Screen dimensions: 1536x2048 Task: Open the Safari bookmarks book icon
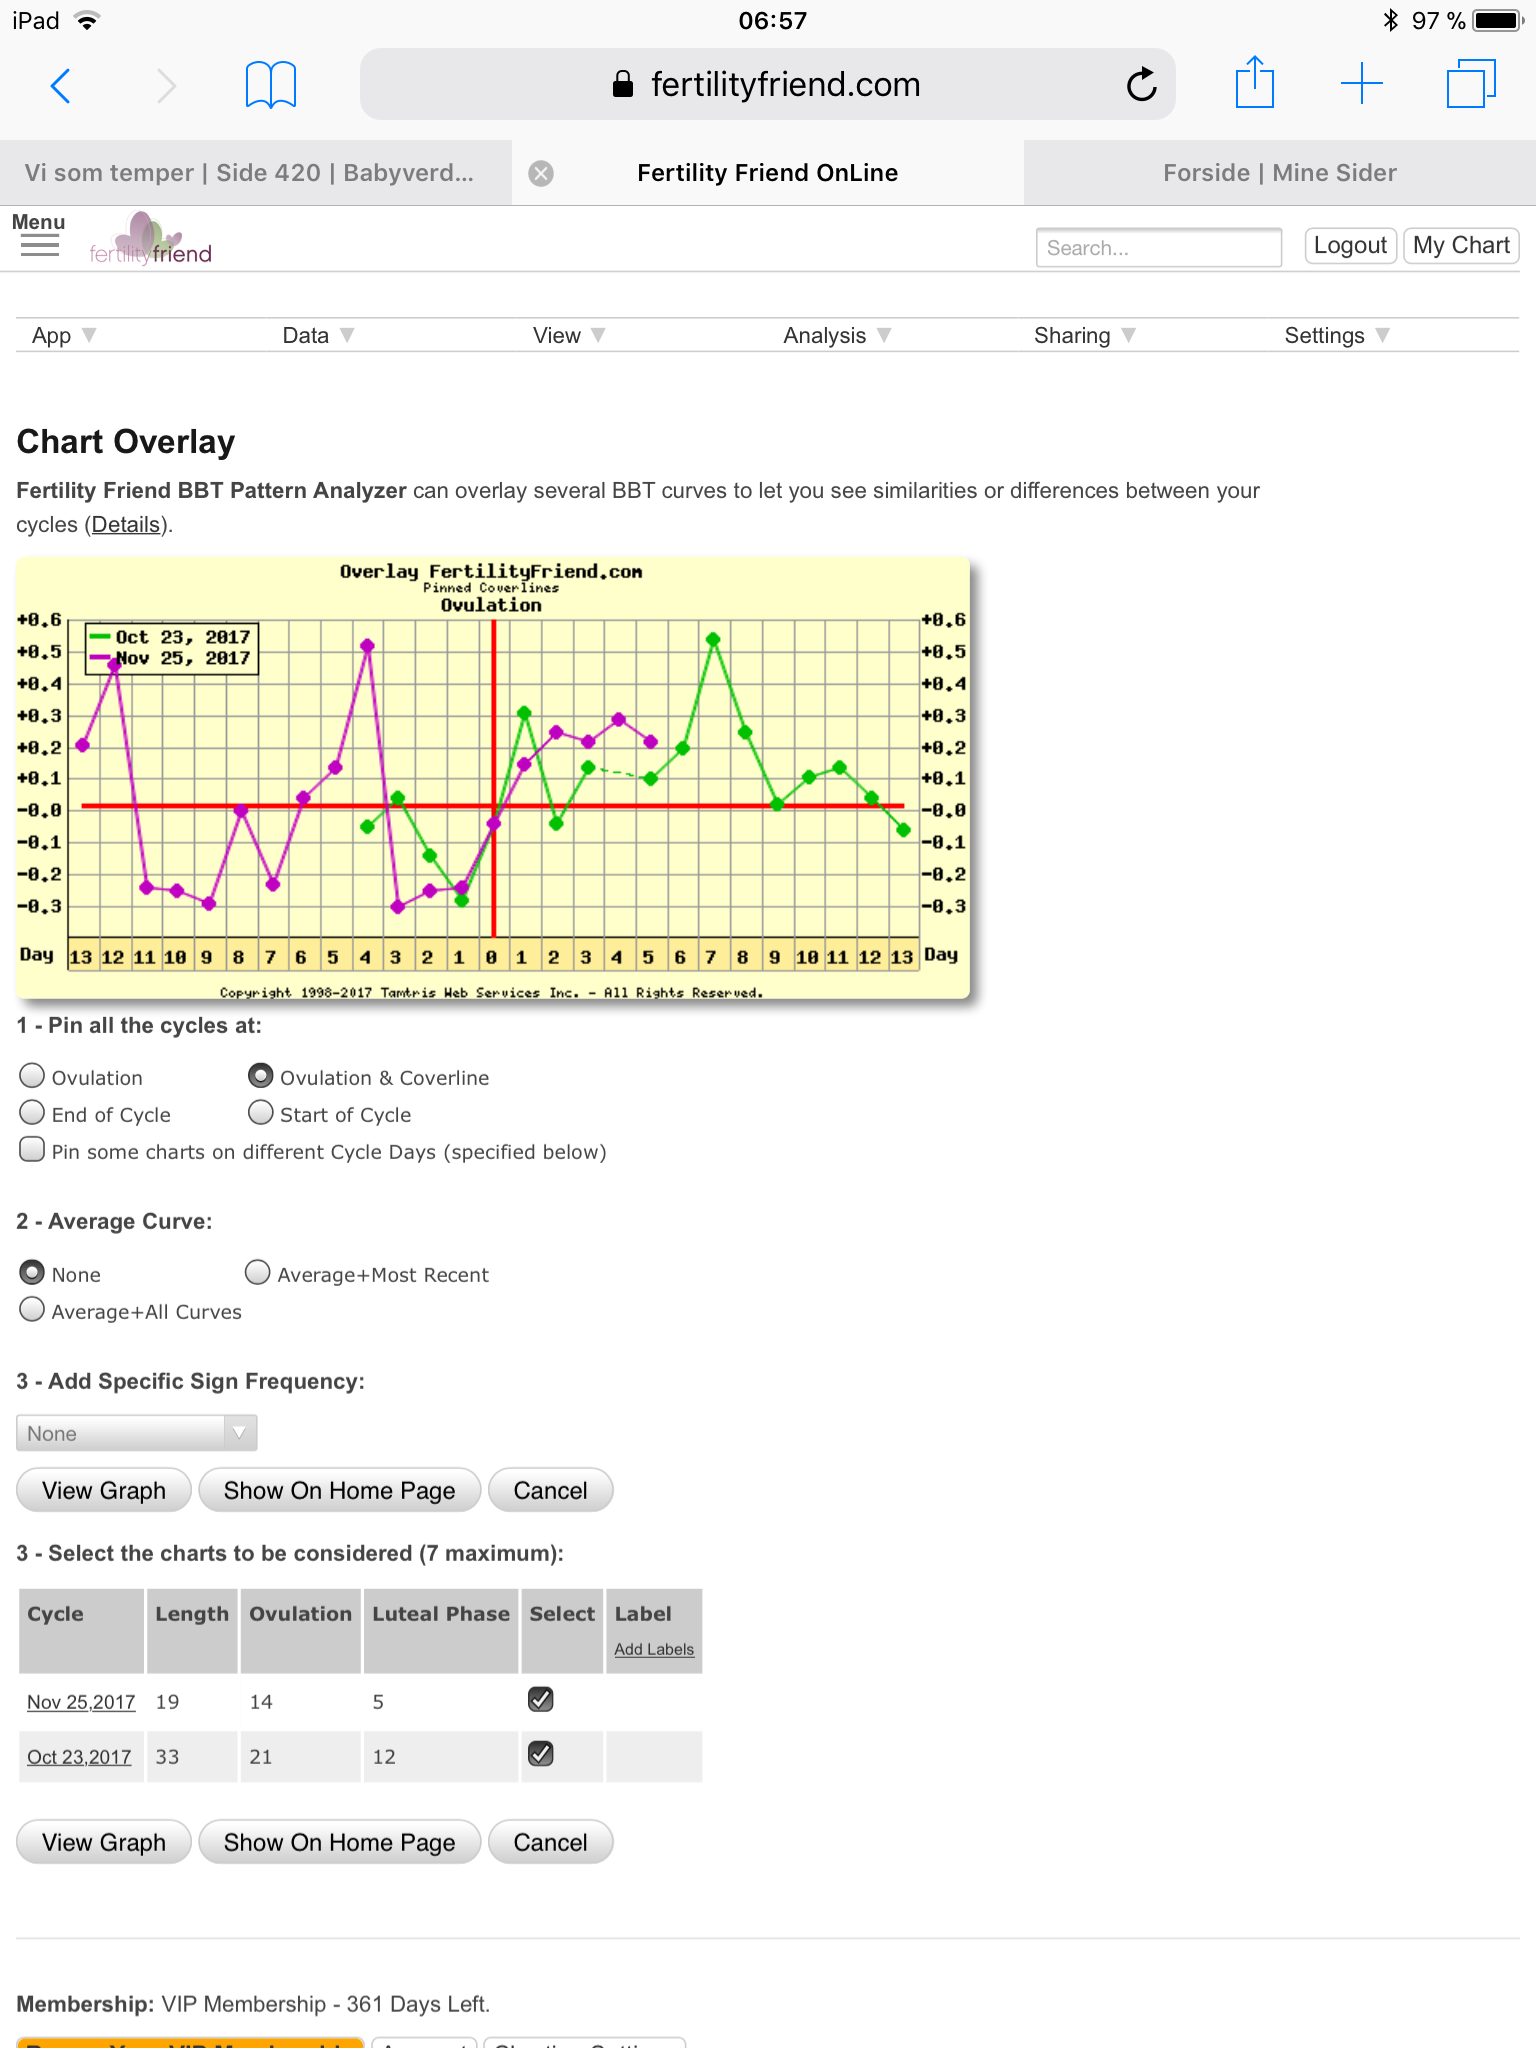click(x=270, y=85)
